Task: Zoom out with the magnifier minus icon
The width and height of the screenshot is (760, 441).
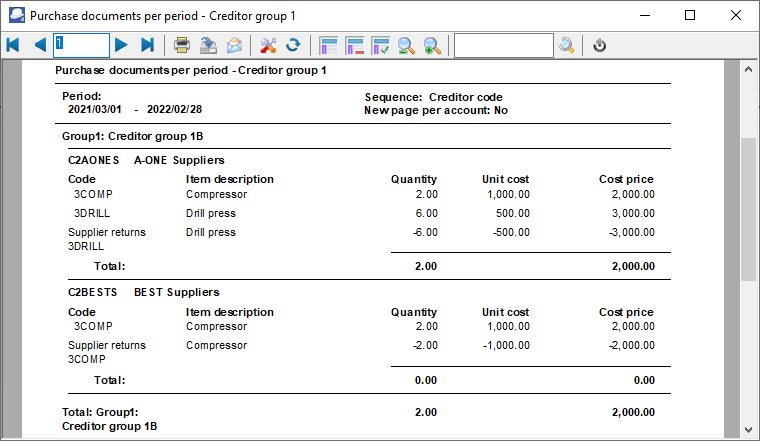Action: 406,45
